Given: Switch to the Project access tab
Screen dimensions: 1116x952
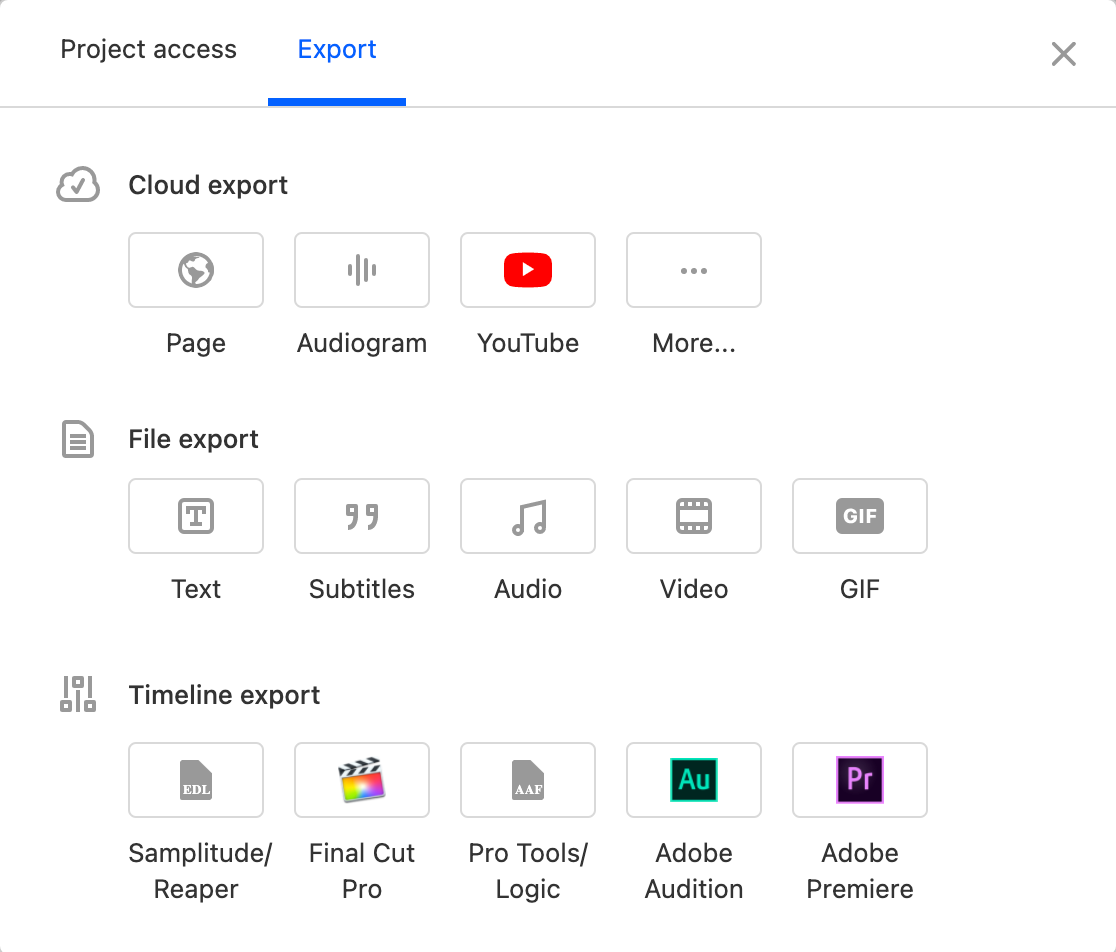Looking at the screenshot, I should [x=148, y=49].
